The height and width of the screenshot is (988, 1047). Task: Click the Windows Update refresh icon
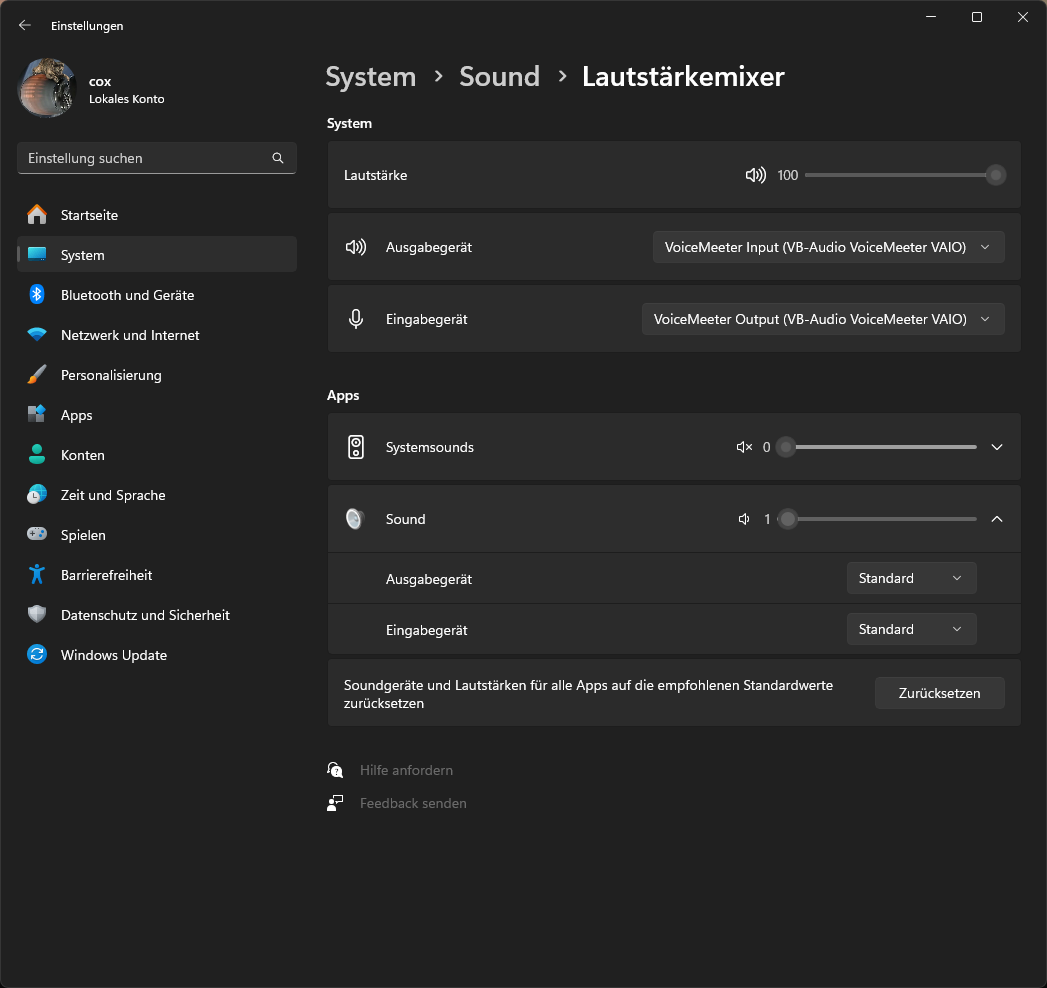37,655
